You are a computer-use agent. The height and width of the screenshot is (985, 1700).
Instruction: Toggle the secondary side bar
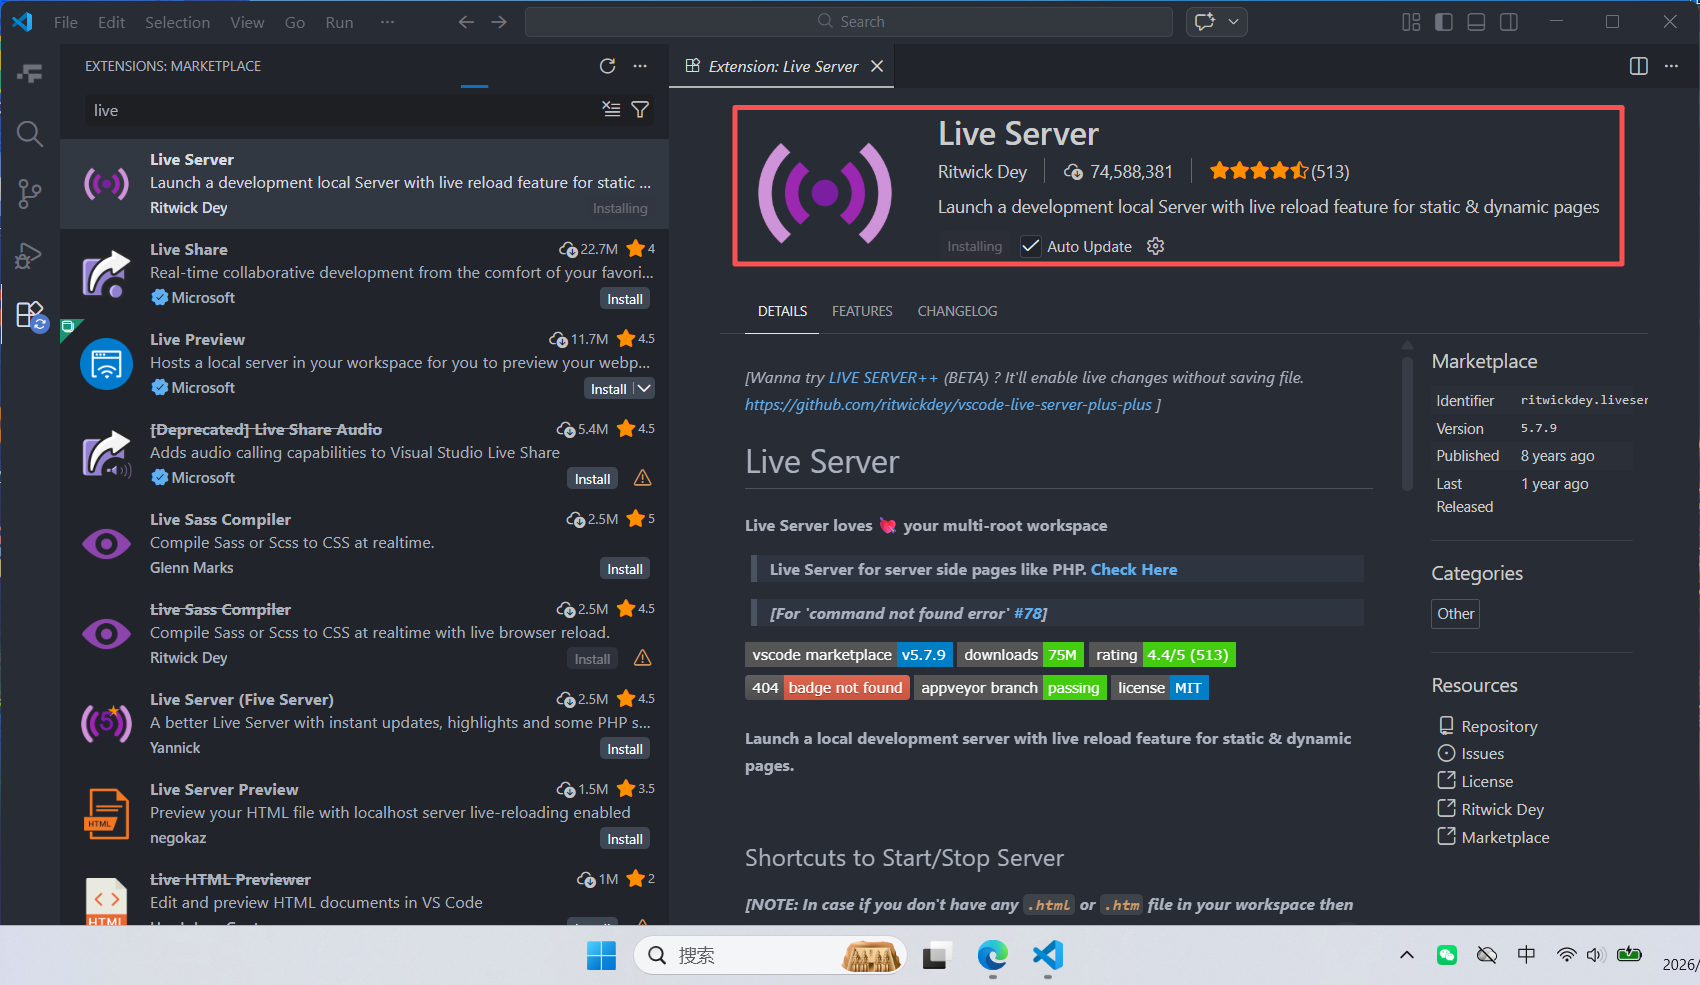(1509, 22)
